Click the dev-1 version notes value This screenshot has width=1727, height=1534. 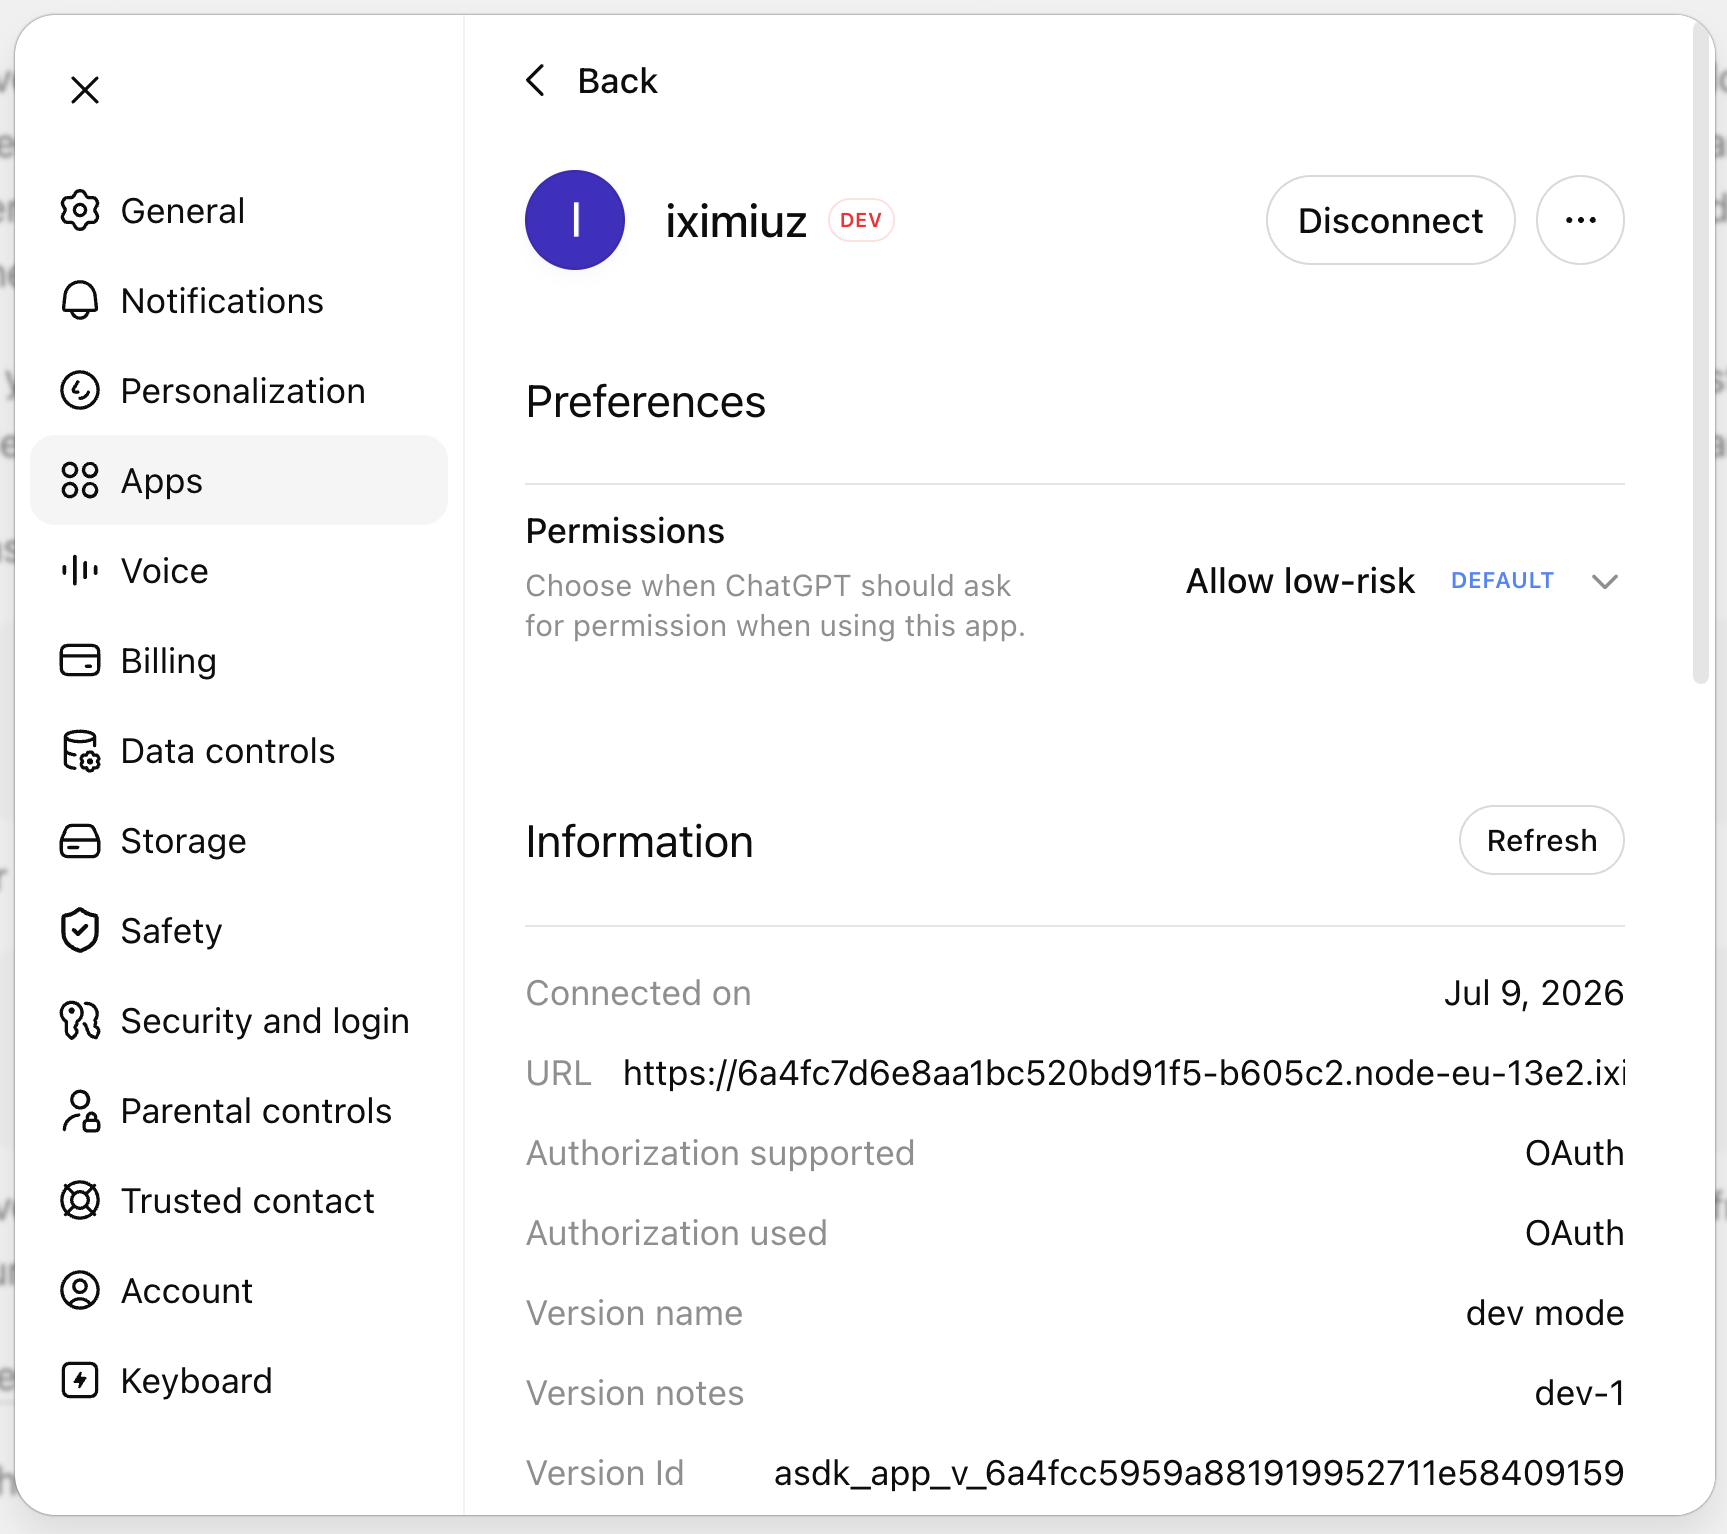(1579, 1393)
